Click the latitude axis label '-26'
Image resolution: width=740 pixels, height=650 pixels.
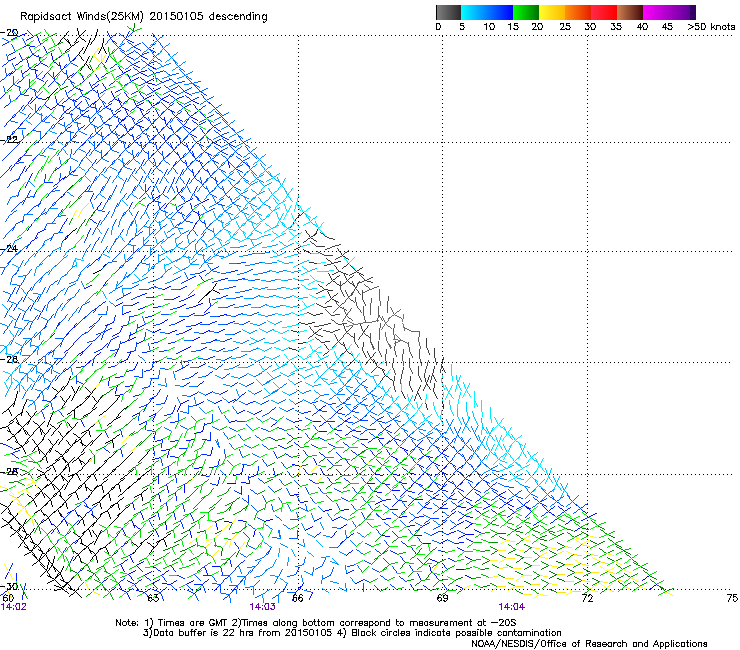click(9, 360)
